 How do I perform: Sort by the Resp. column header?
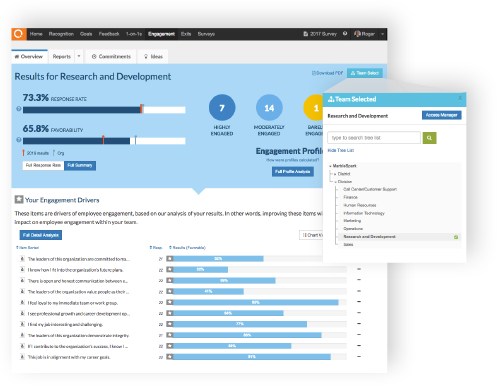pyautogui.click(x=156, y=248)
